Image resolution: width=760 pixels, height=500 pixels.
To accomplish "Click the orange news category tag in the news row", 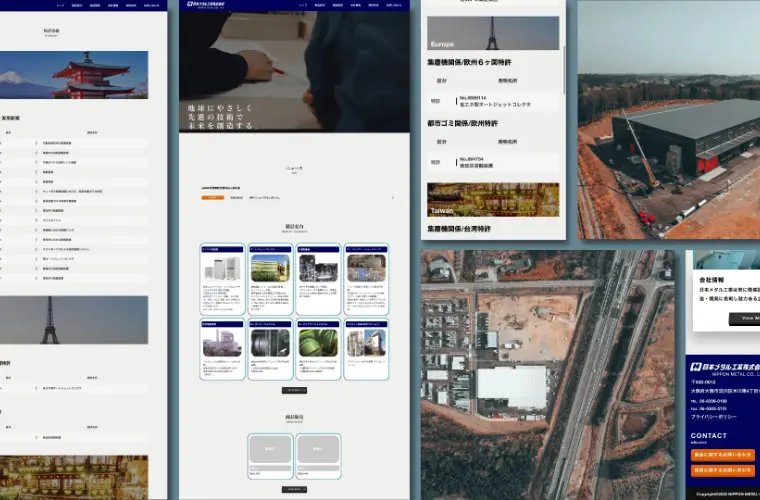I will [213, 198].
